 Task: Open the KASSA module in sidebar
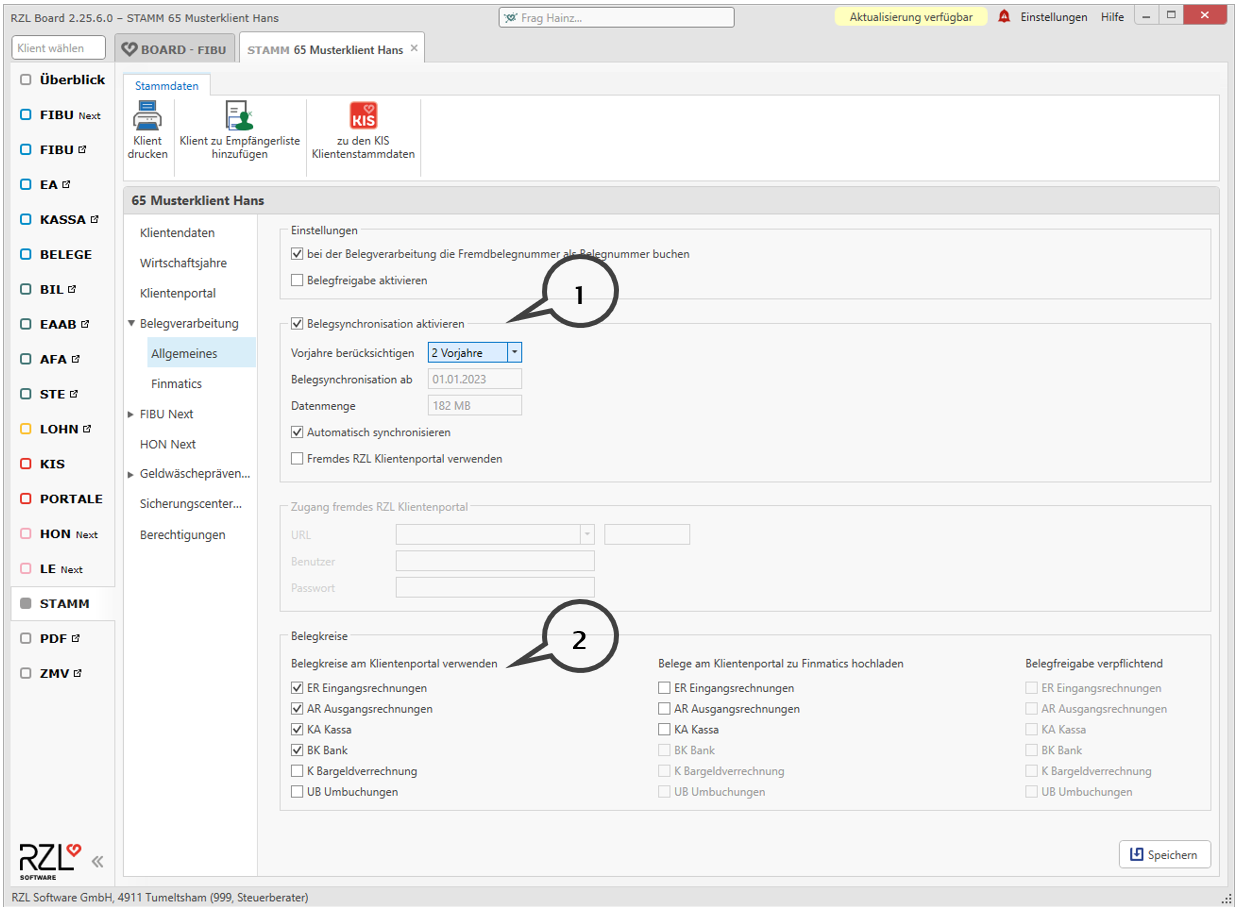coord(63,219)
